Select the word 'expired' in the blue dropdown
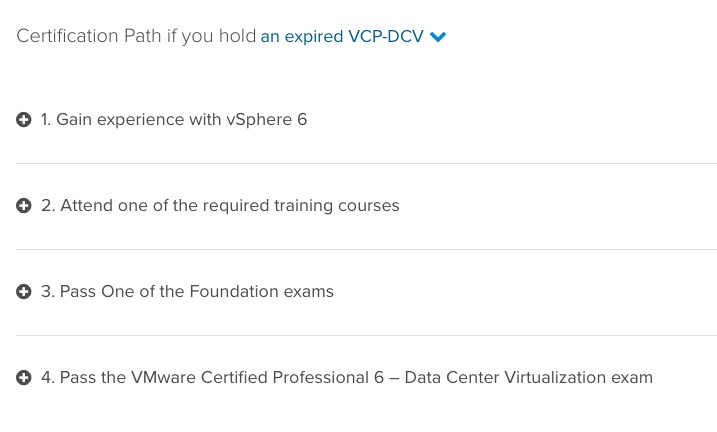The image size is (717, 432). coord(314,37)
